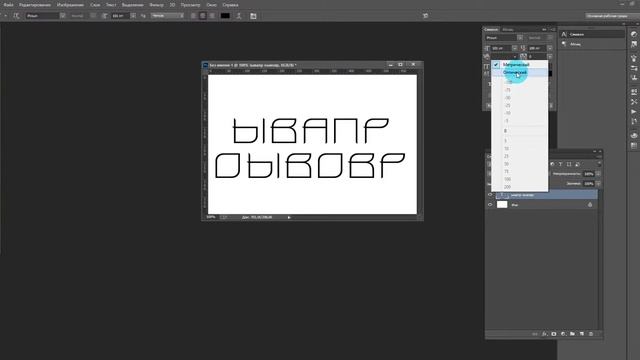Align text left in options bar

pos(193,16)
